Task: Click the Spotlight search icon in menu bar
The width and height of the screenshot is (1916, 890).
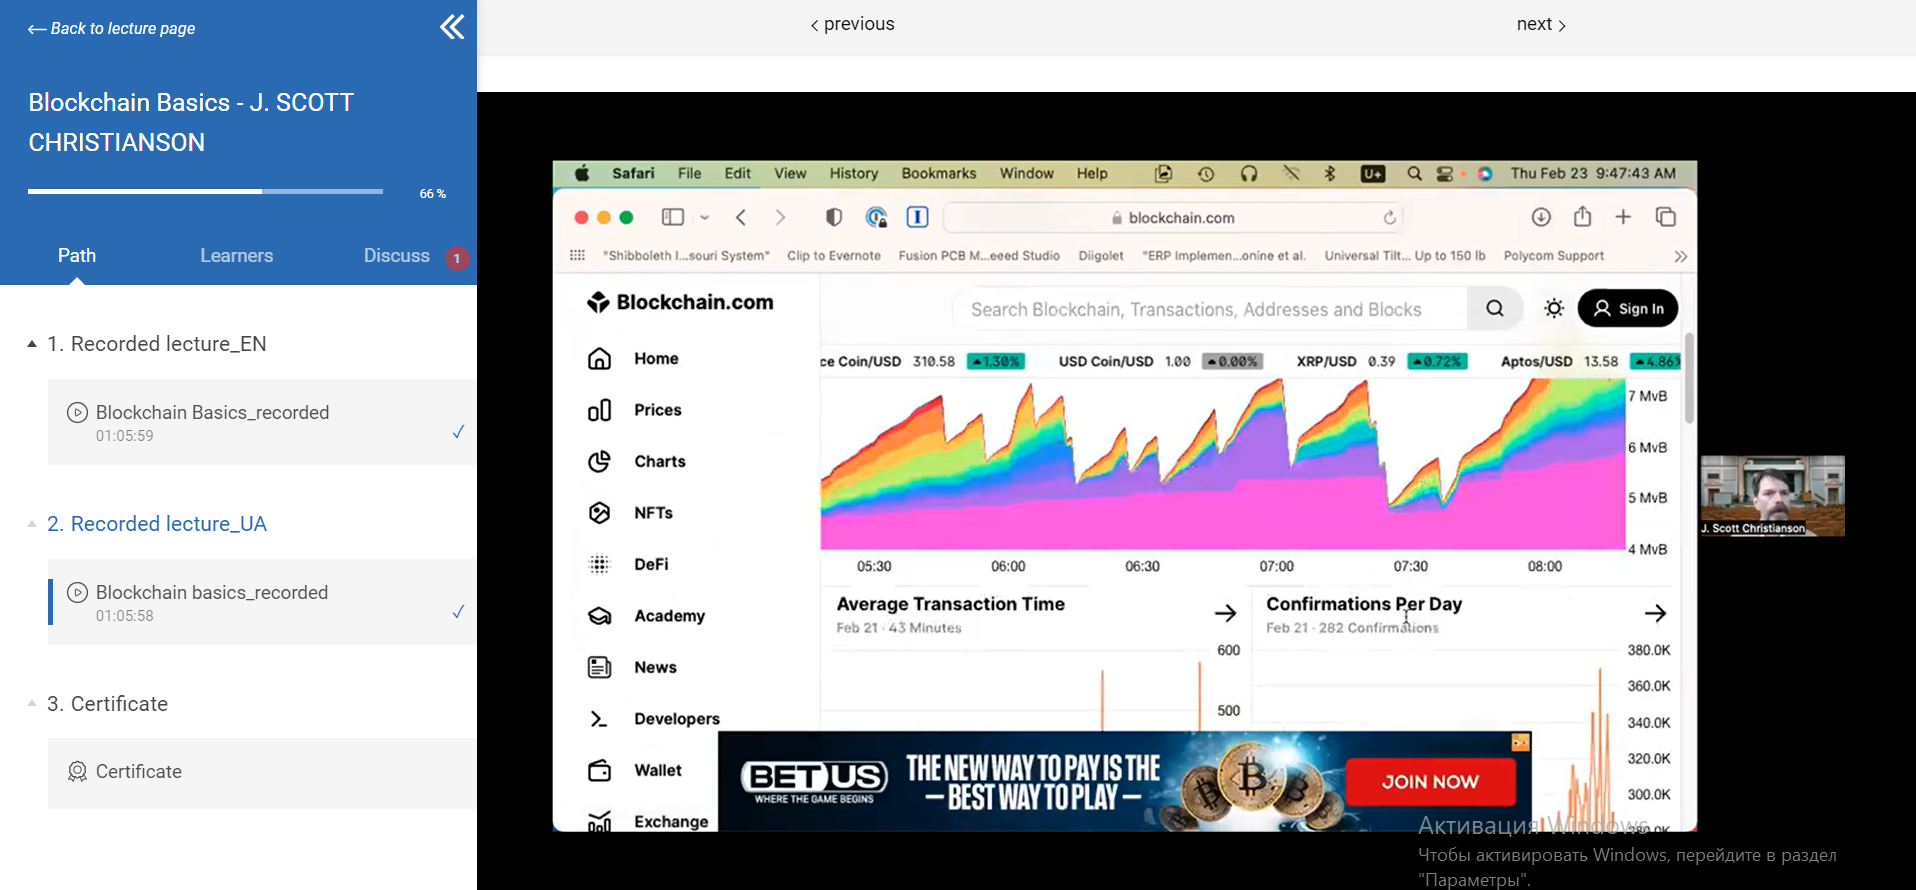Action: click(1414, 174)
